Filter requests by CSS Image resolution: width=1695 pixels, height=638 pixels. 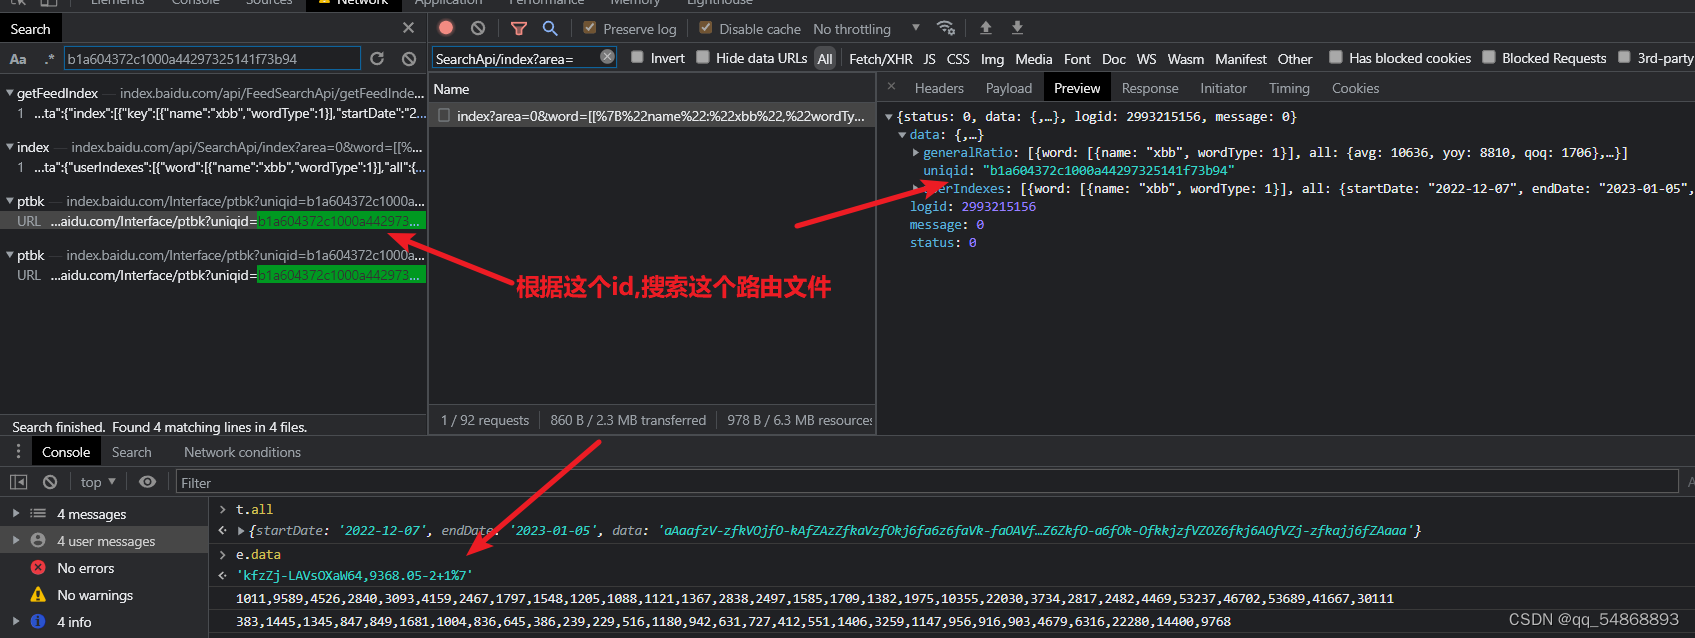pyautogui.click(x=958, y=59)
